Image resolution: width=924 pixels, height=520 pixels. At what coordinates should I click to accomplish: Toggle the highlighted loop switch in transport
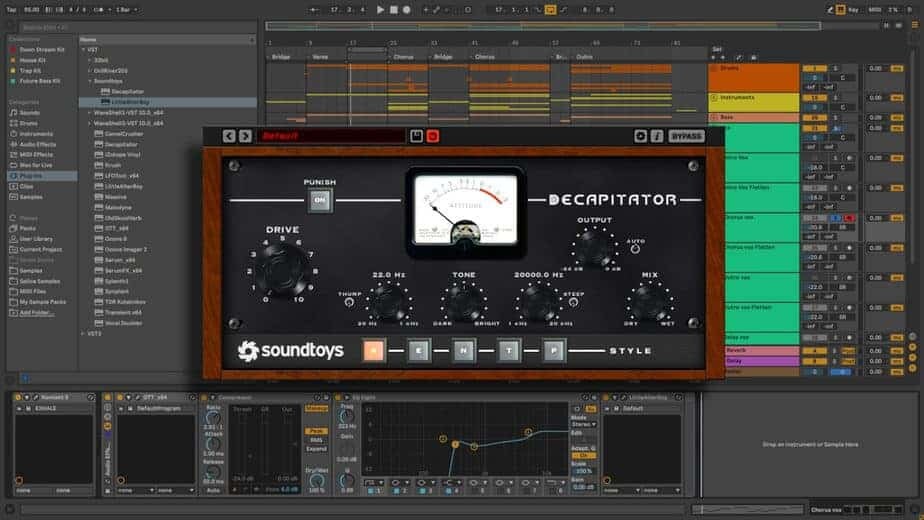point(550,9)
